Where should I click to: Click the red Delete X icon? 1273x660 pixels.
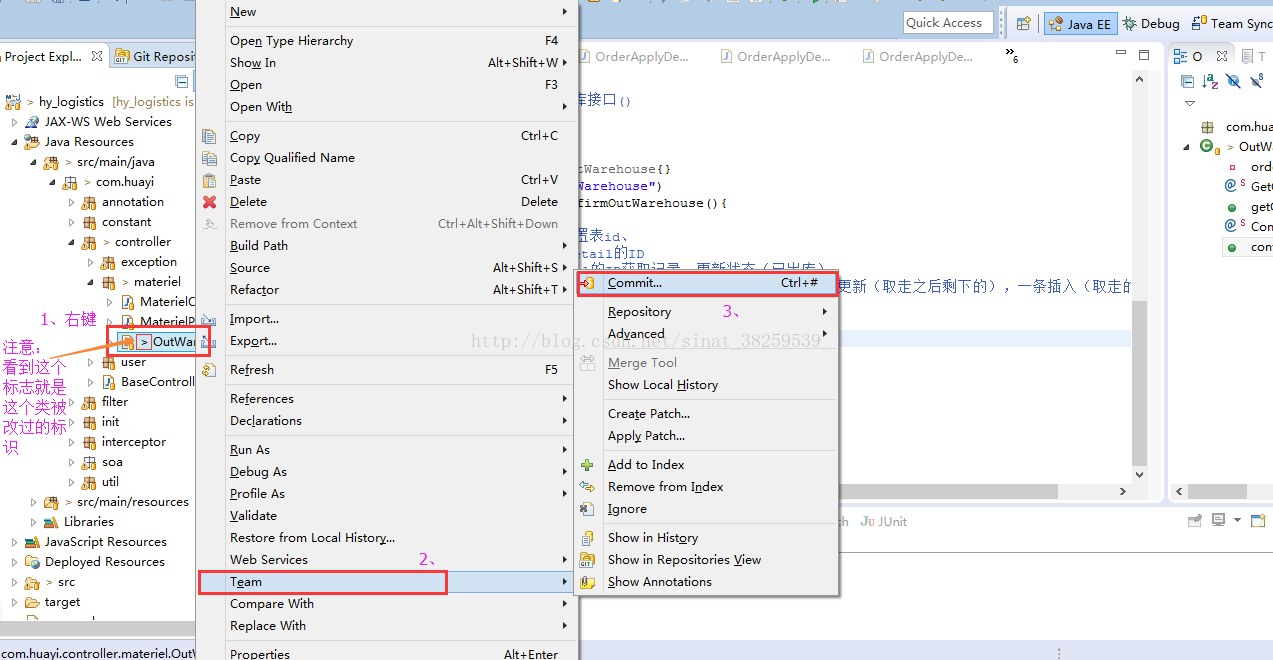tap(209, 202)
